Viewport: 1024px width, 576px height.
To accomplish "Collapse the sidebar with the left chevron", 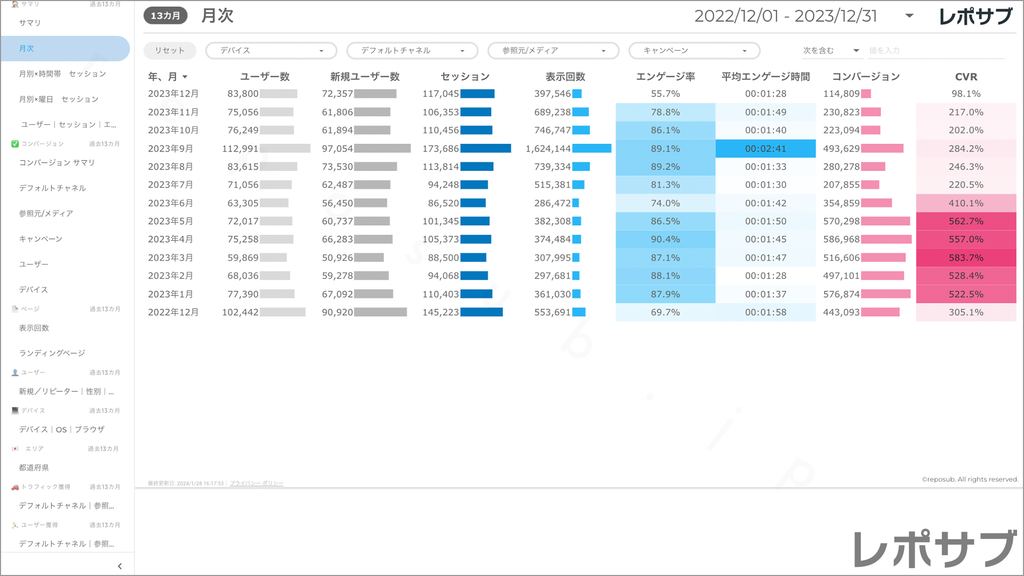I will (119, 566).
